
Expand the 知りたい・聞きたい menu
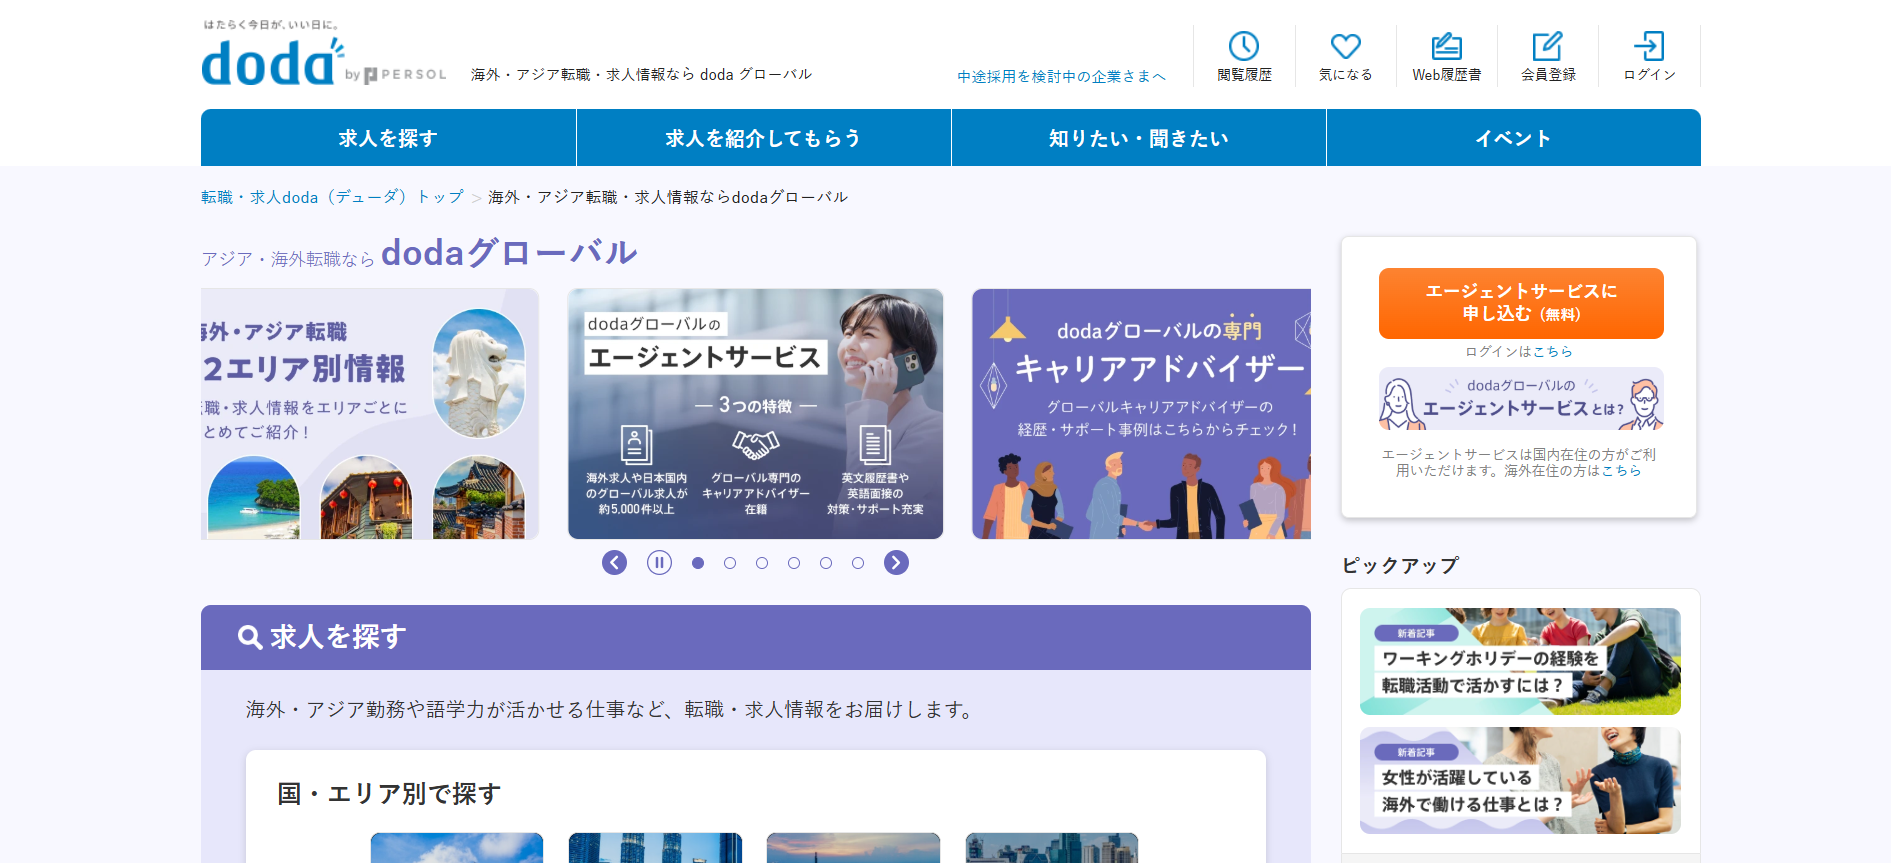tap(1138, 138)
